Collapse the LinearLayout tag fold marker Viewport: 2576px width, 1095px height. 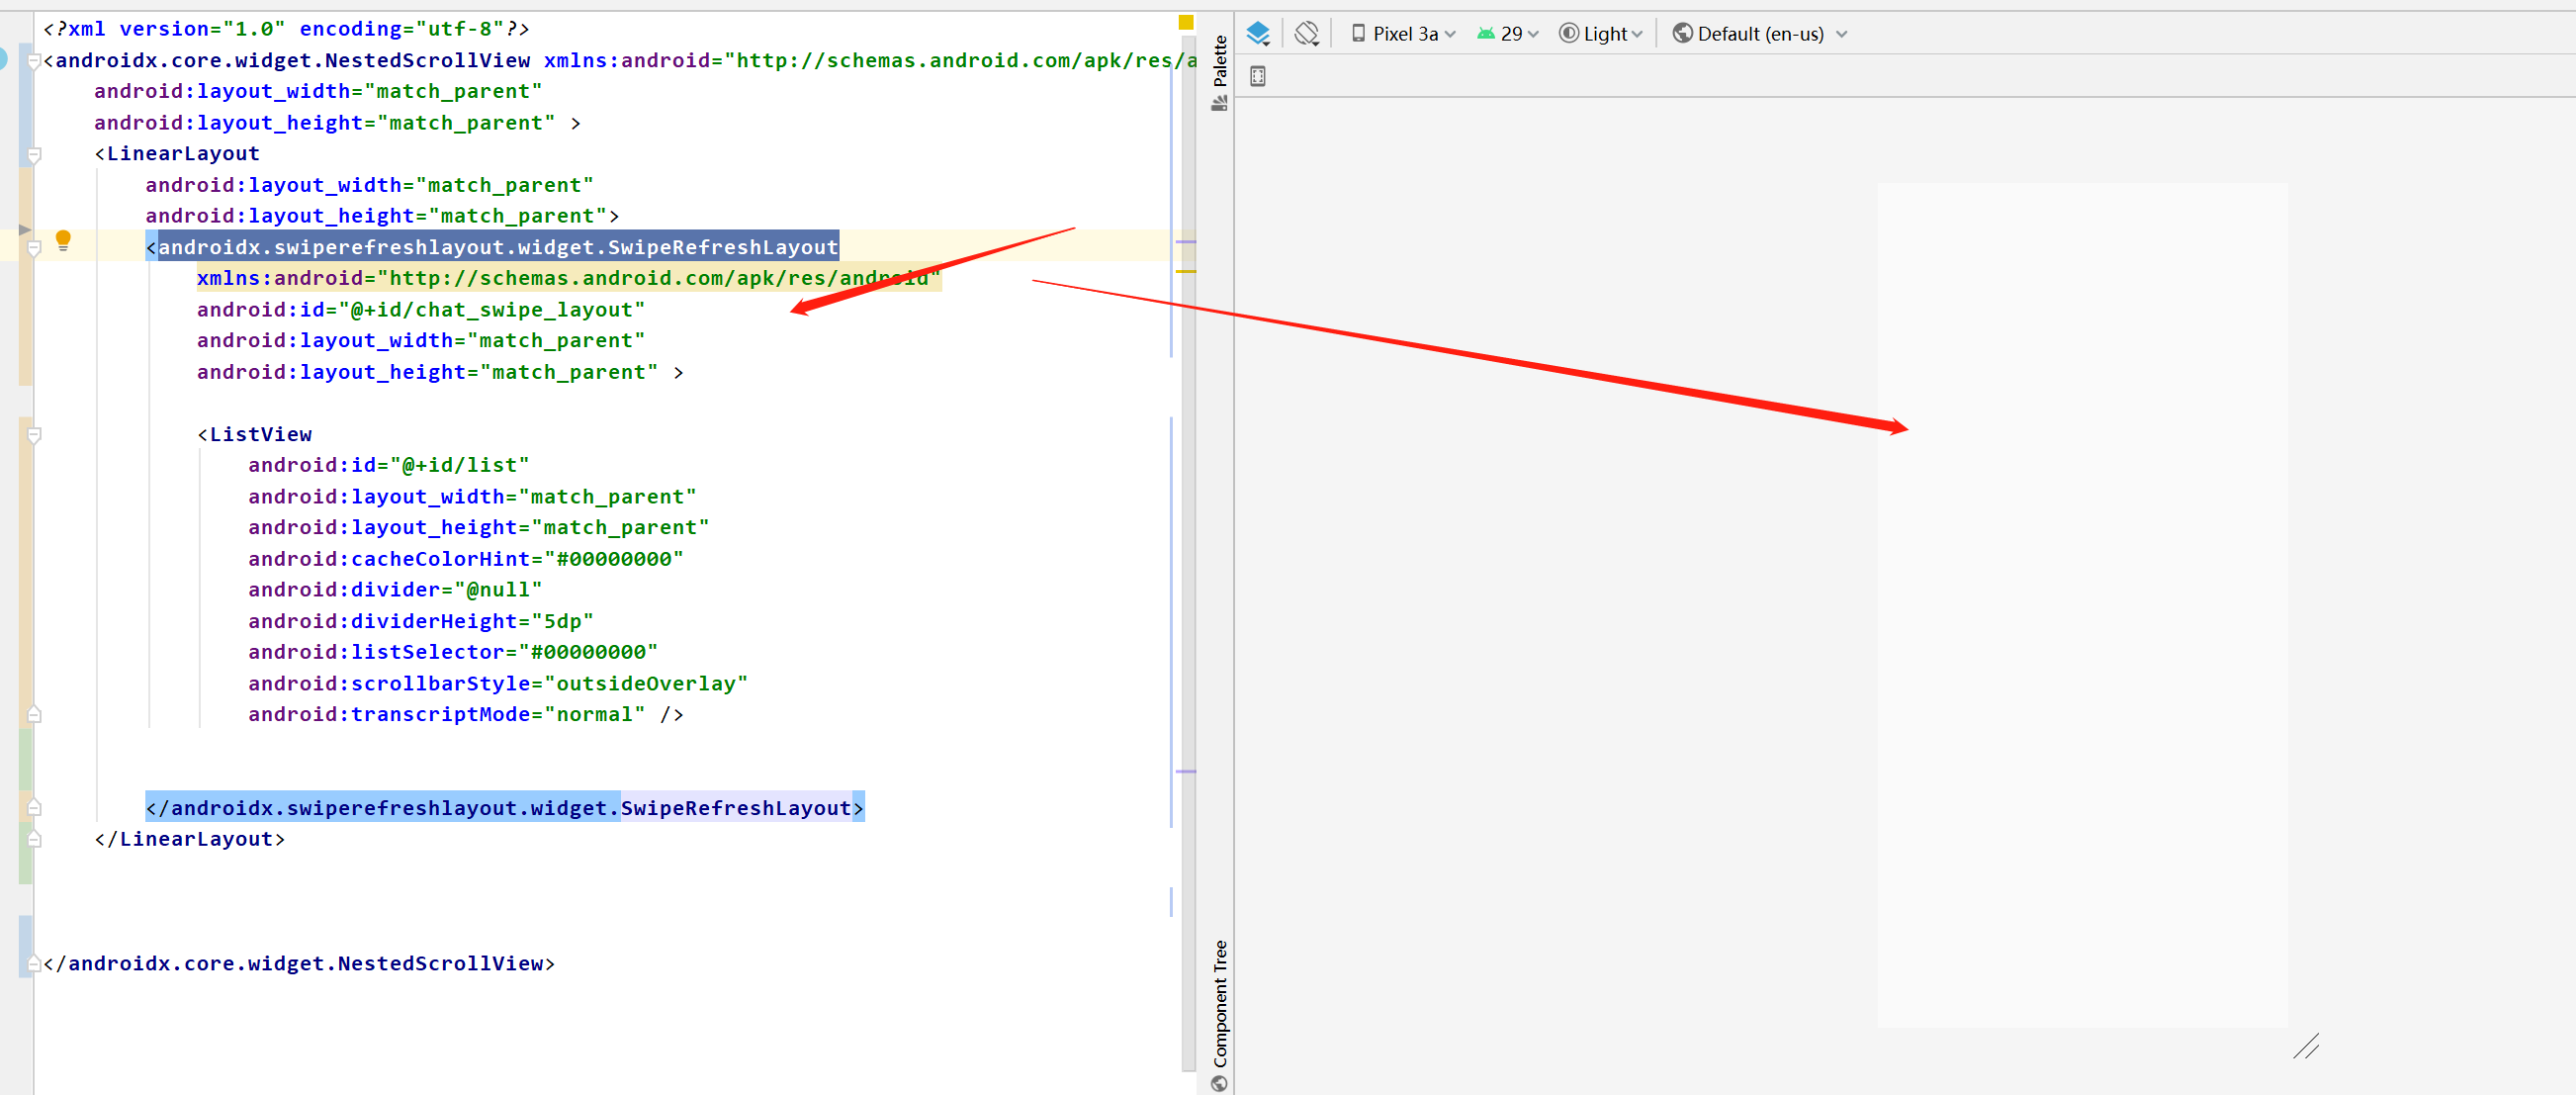click(x=34, y=155)
